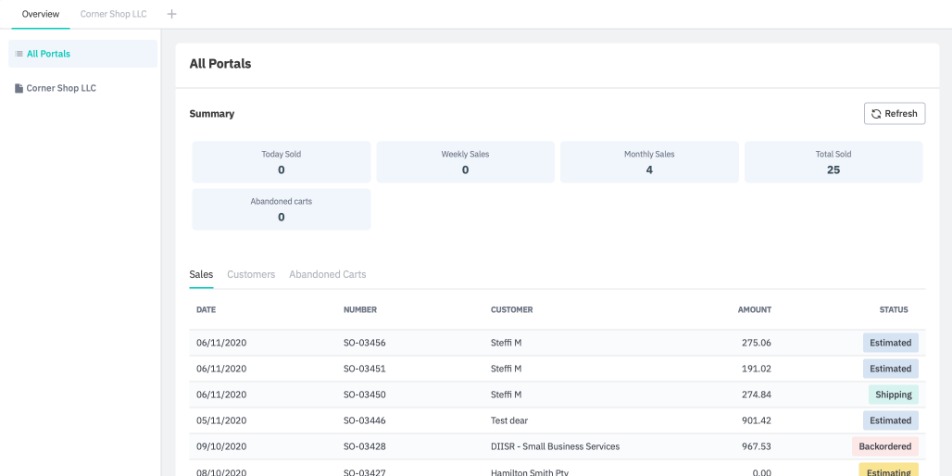Click the Abandoned carts summary card
This screenshot has height=476, width=952.
(281, 209)
